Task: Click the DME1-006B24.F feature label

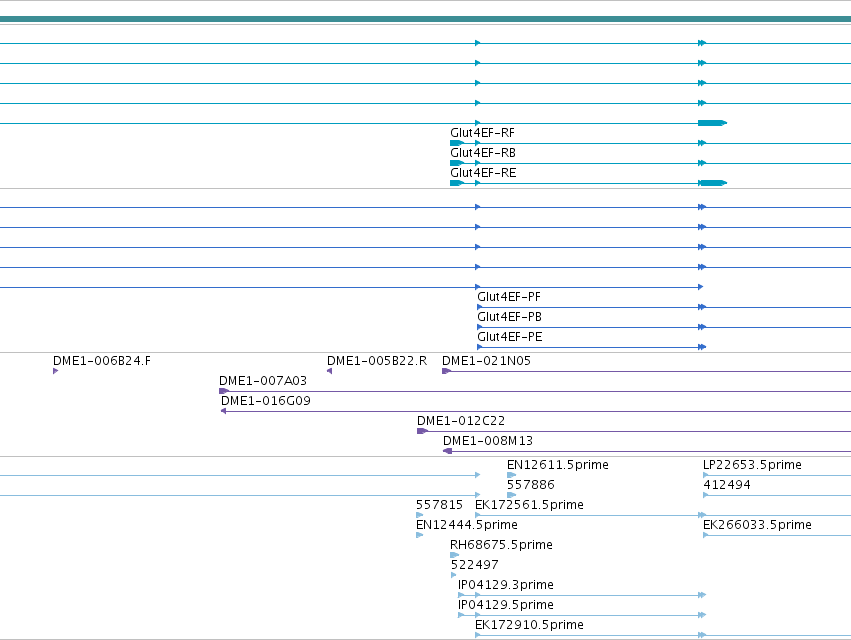Action: pyautogui.click(x=102, y=361)
